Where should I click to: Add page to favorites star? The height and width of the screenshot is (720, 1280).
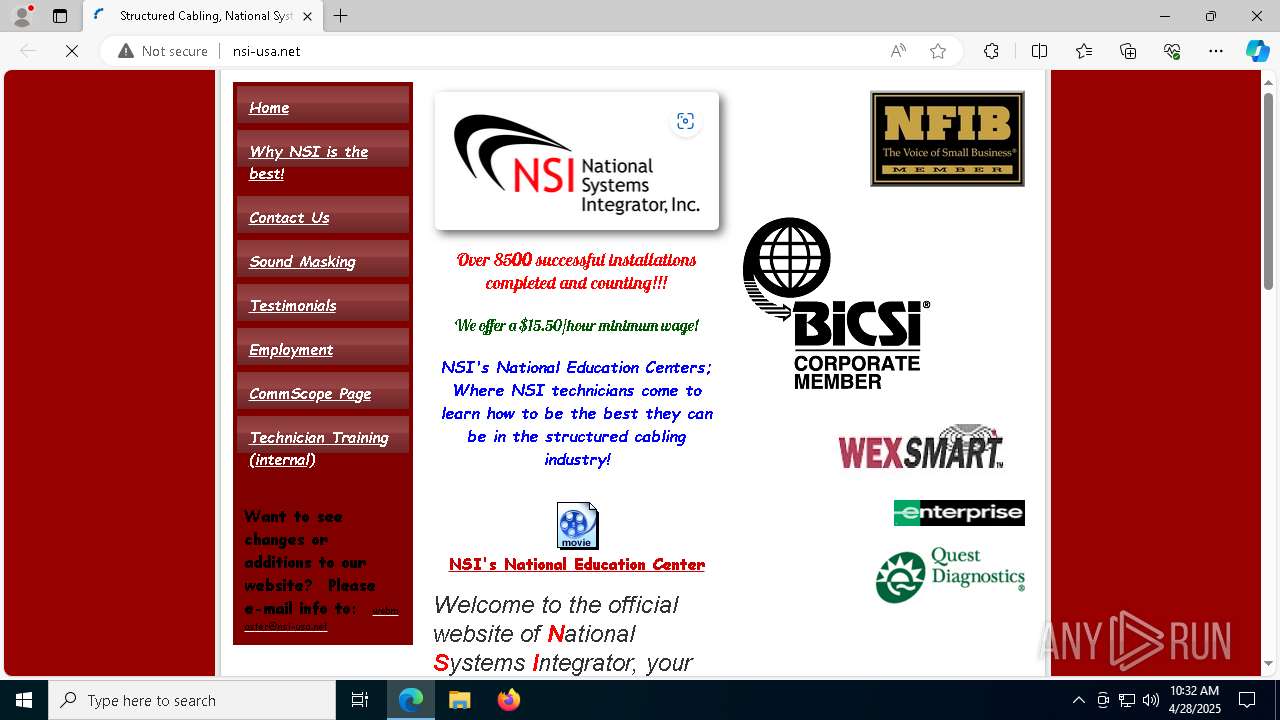click(938, 51)
